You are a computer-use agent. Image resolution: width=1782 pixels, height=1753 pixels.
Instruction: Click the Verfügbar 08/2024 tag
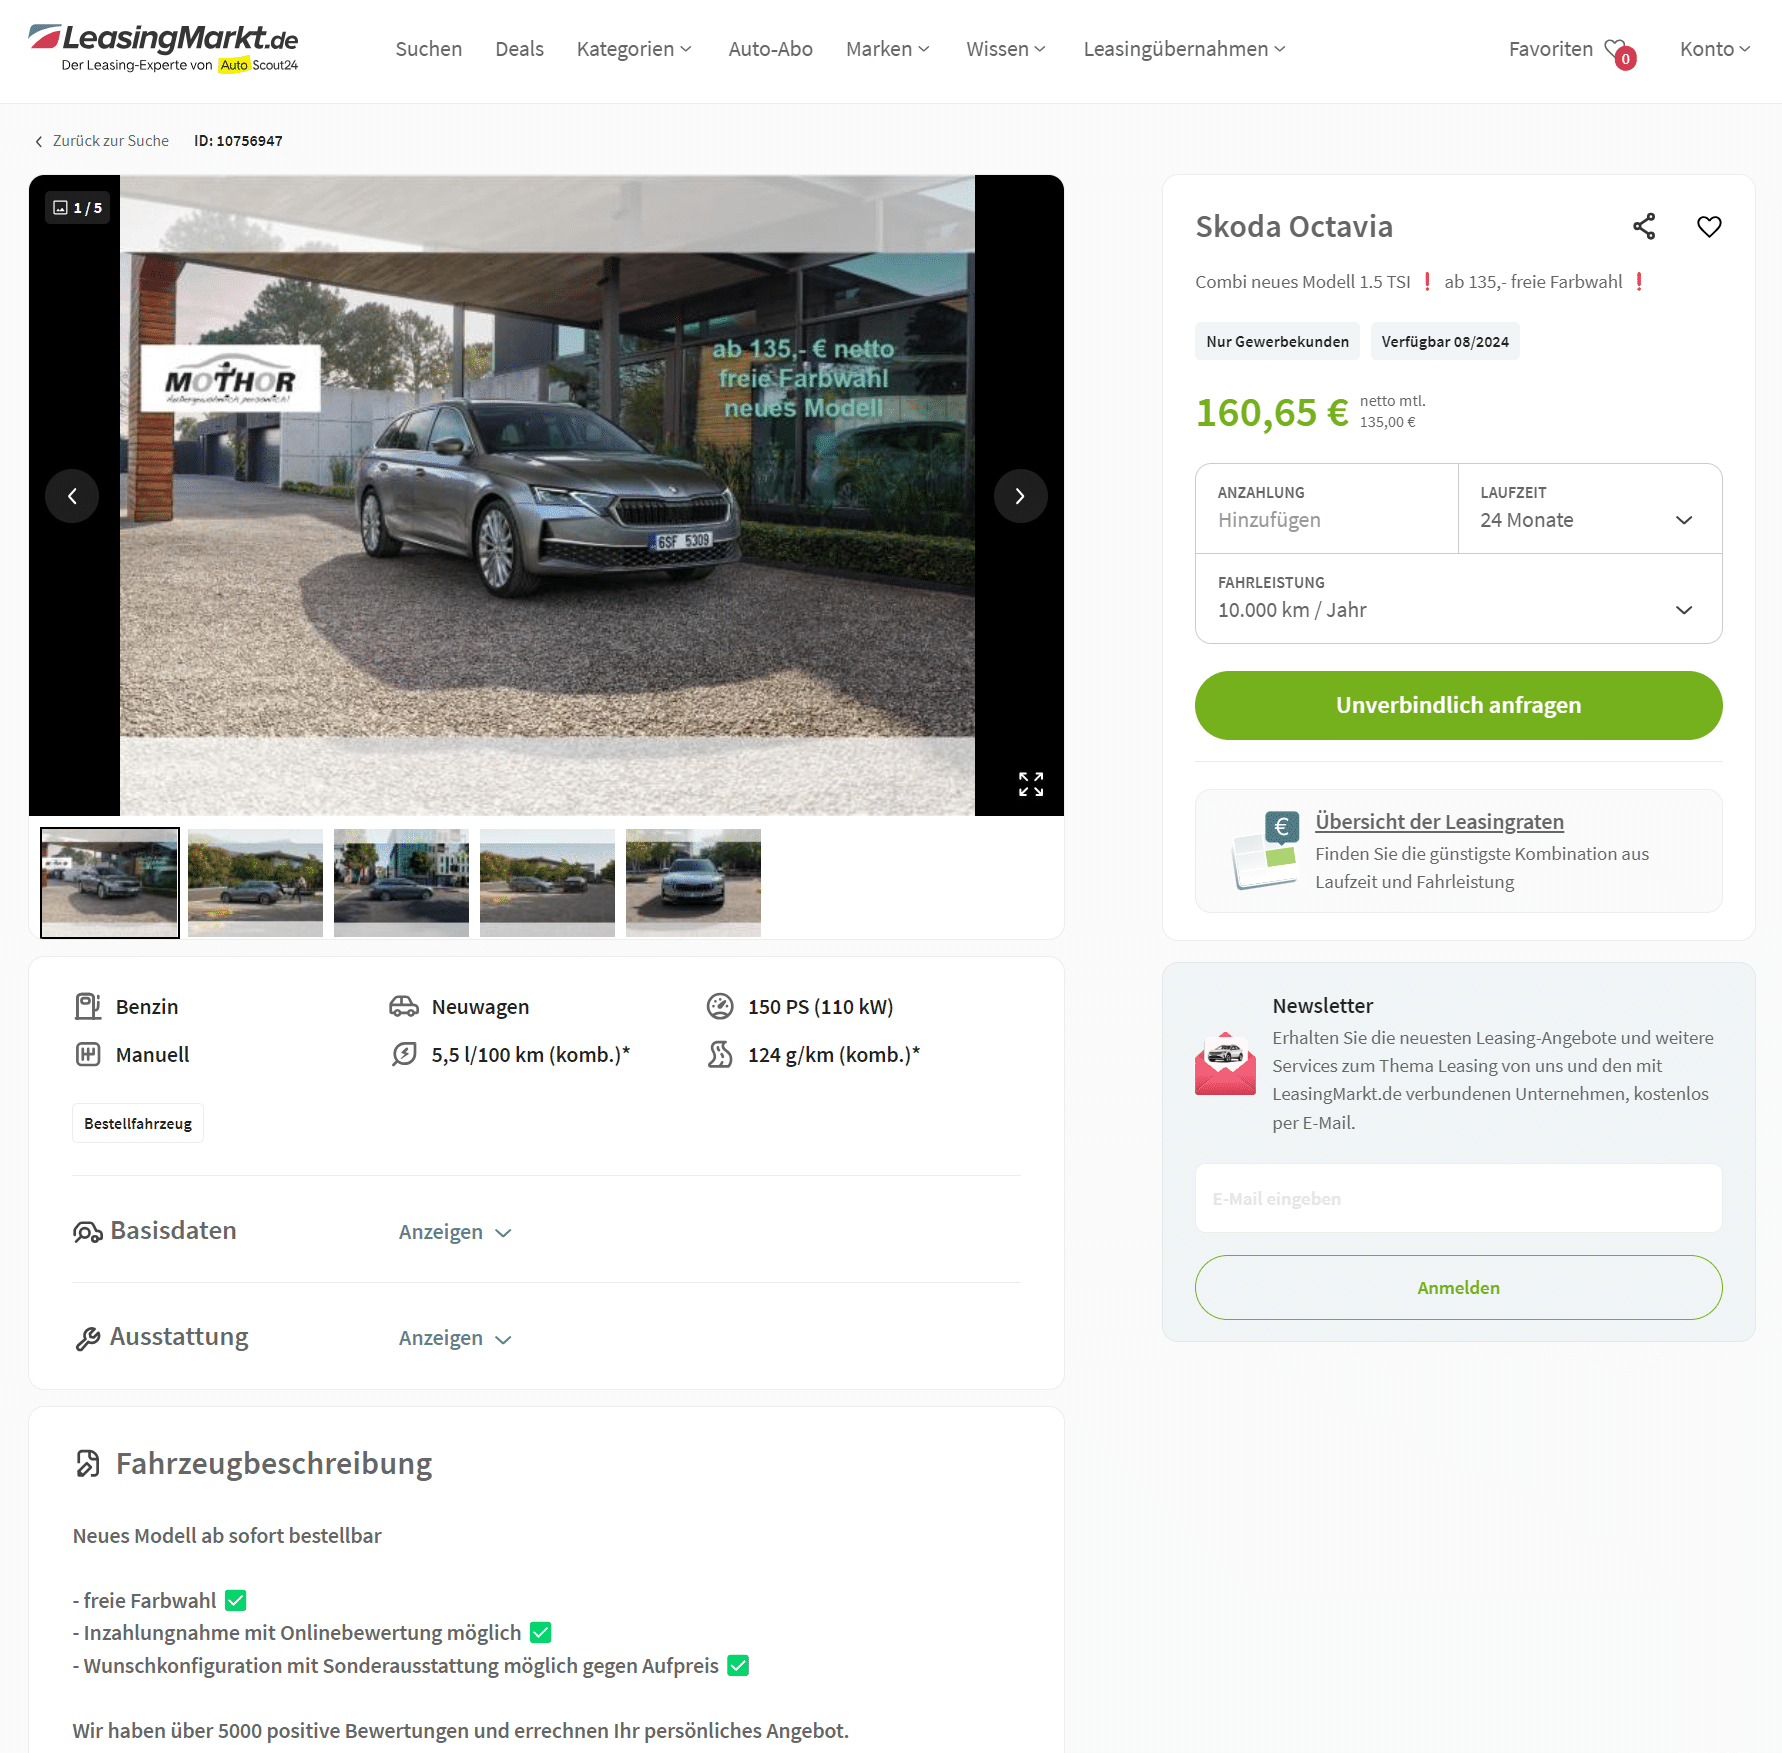(1445, 342)
